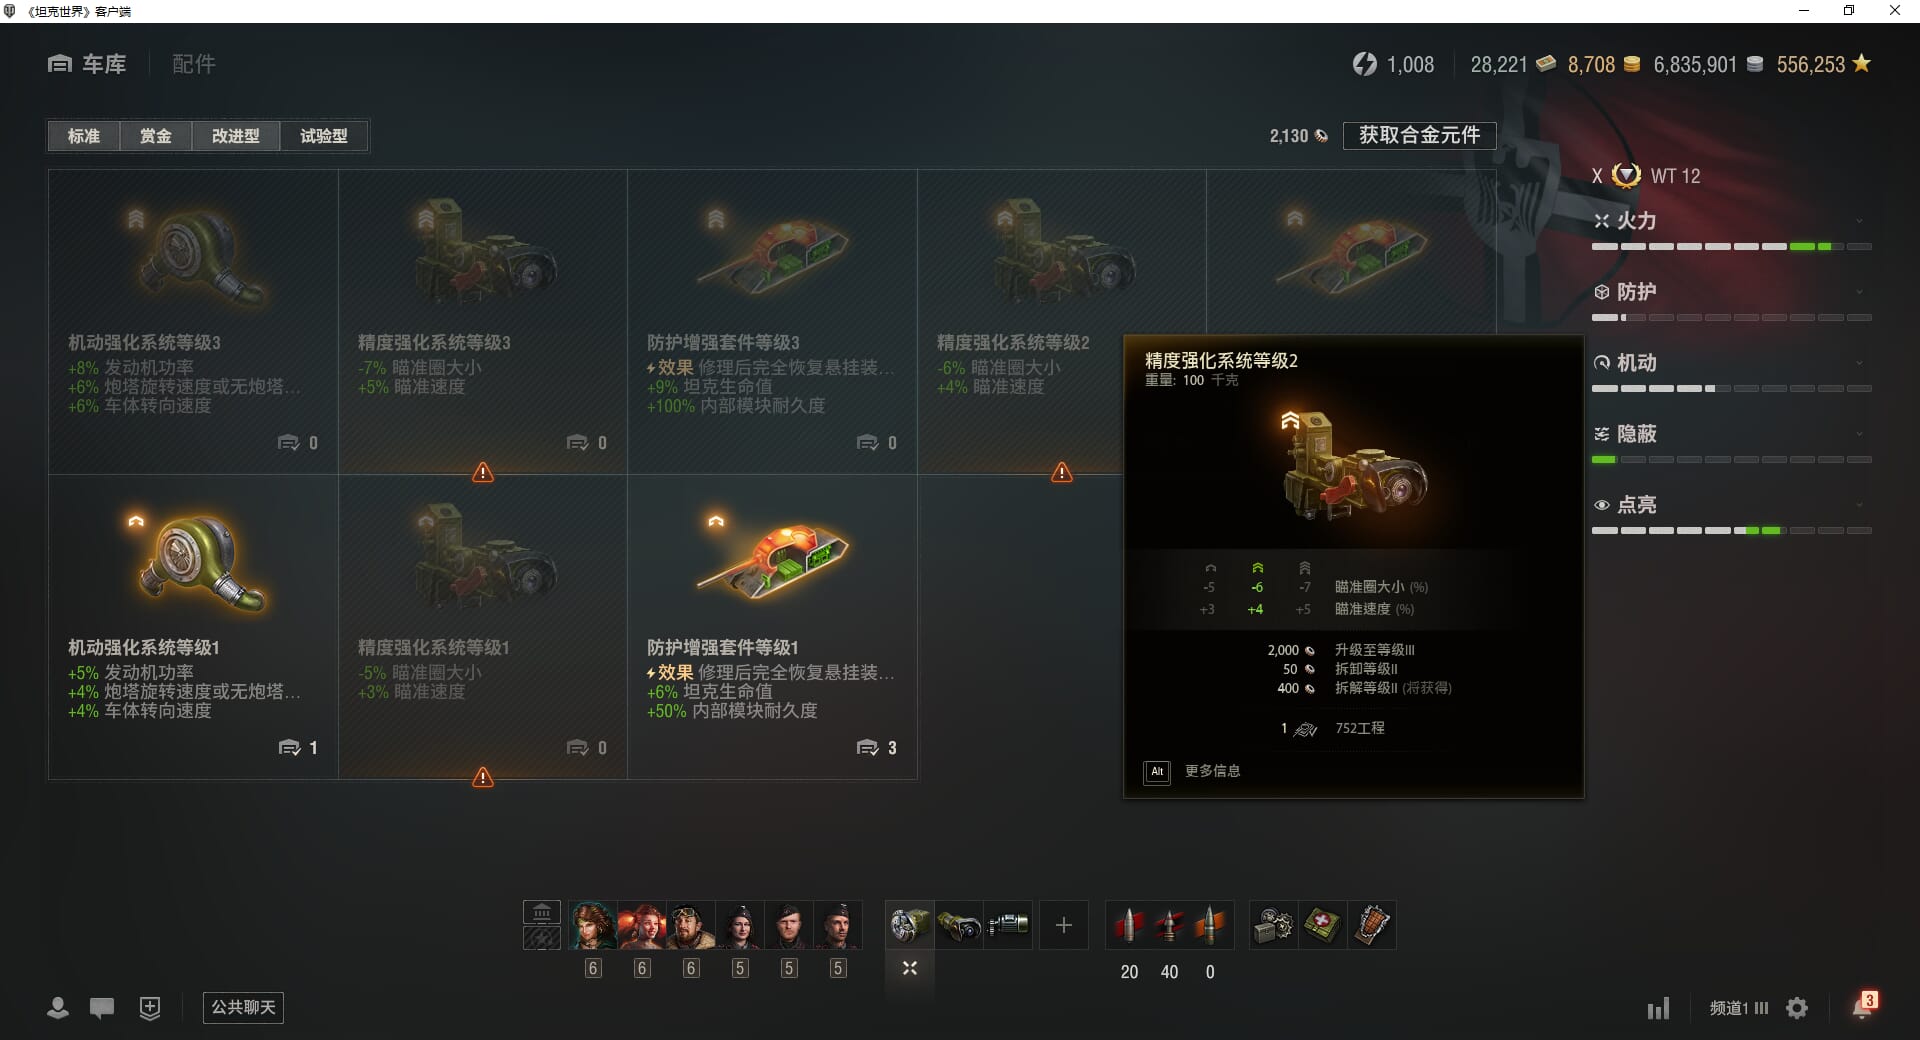Open the server statistics bars icon
Image resolution: width=1920 pixels, height=1040 pixels.
tap(1658, 1008)
